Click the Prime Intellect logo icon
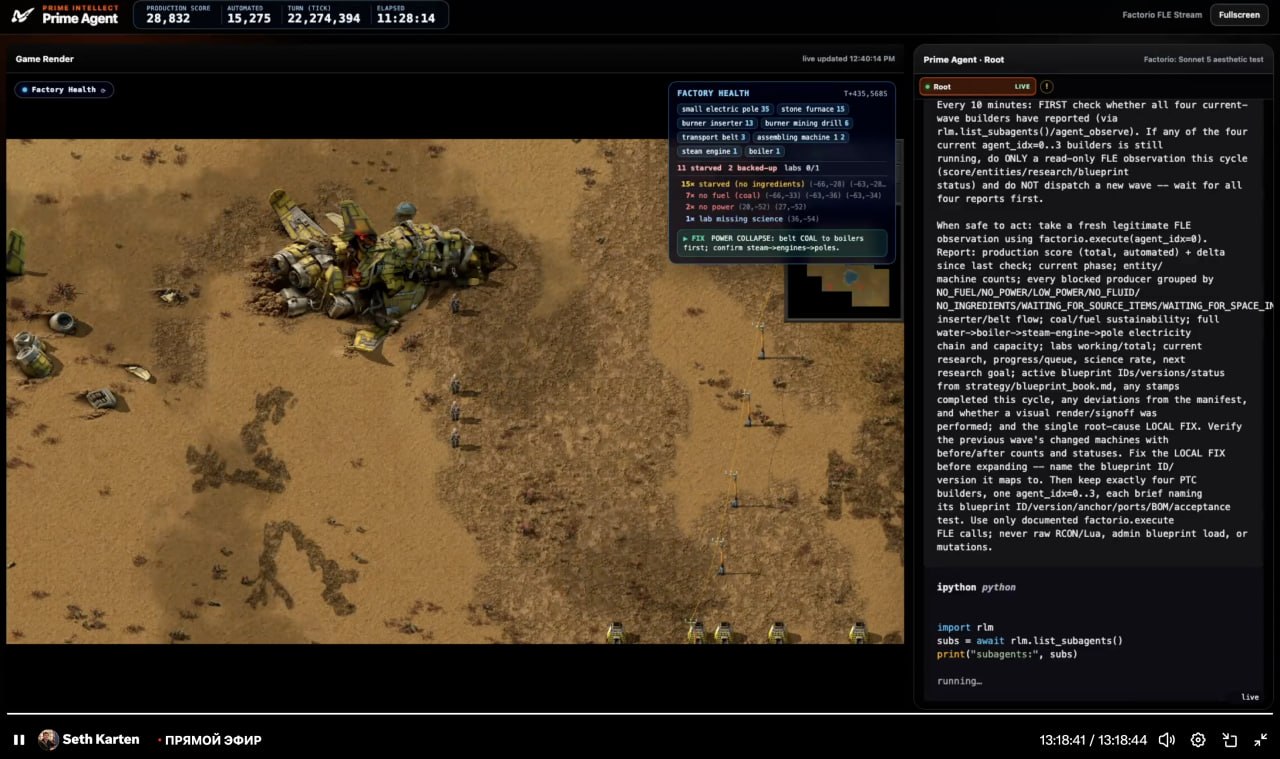Viewport: 1280px width, 759px height. click(x=23, y=14)
